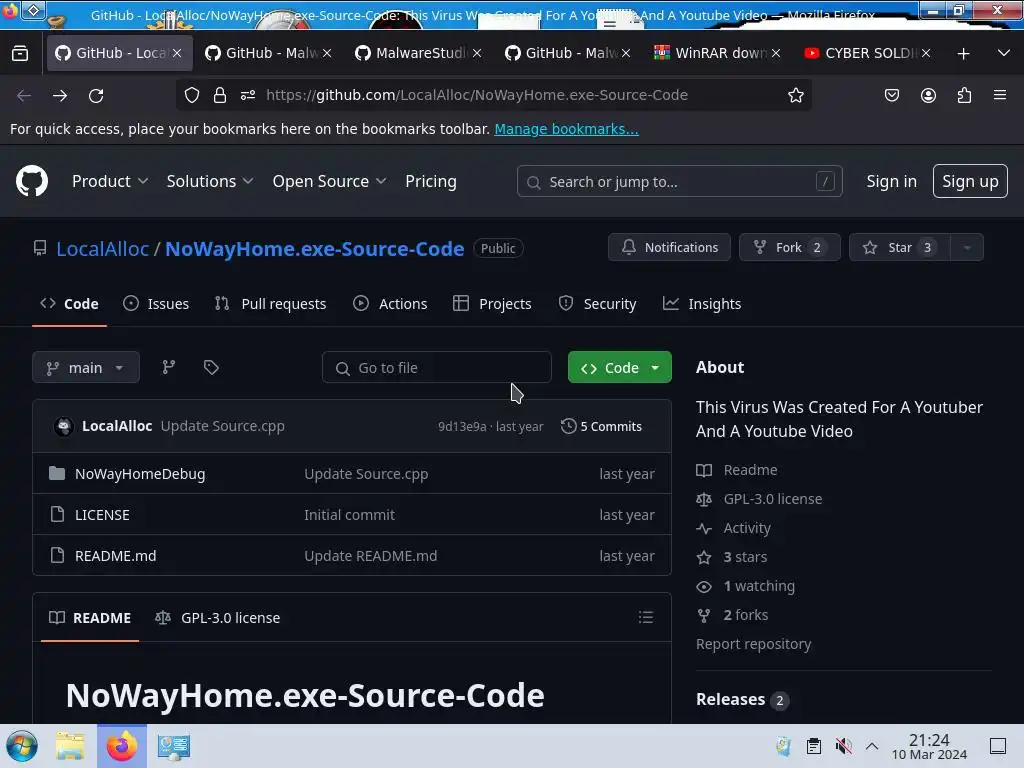The height and width of the screenshot is (768, 1024).
Task: Open README outline list icon
Action: click(x=645, y=617)
